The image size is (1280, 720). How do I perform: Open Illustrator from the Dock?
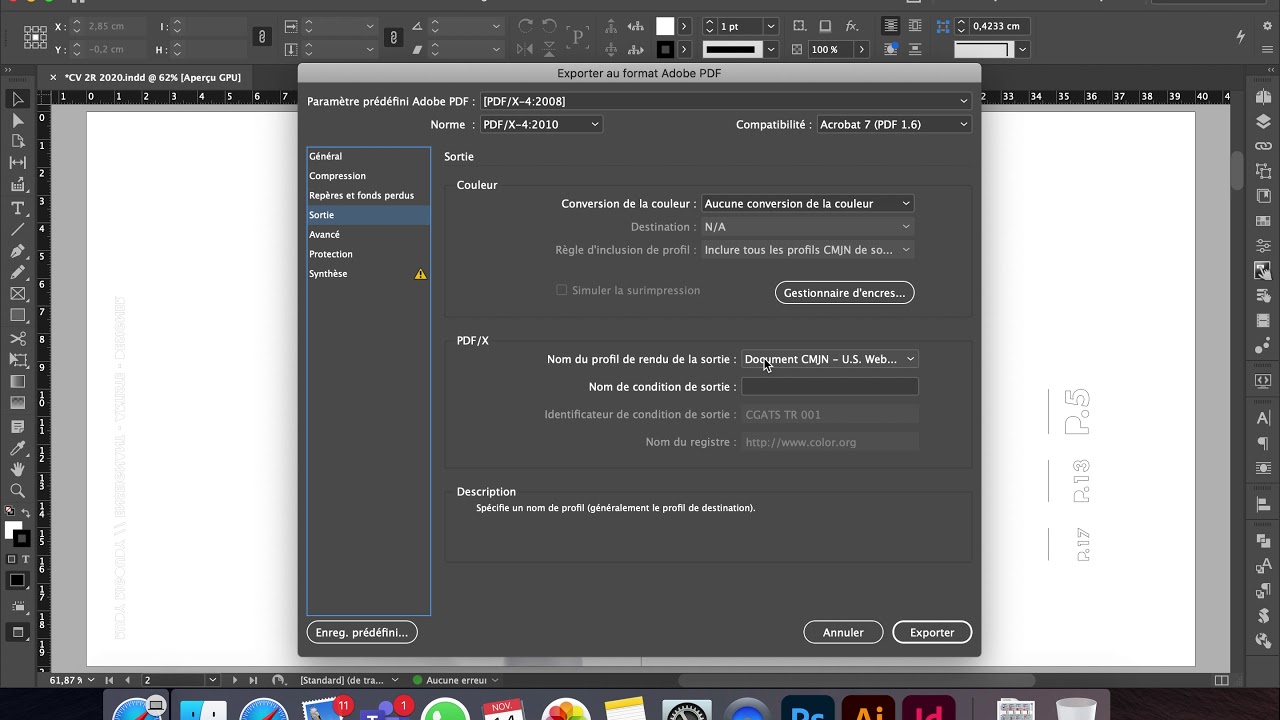tap(868, 710)
